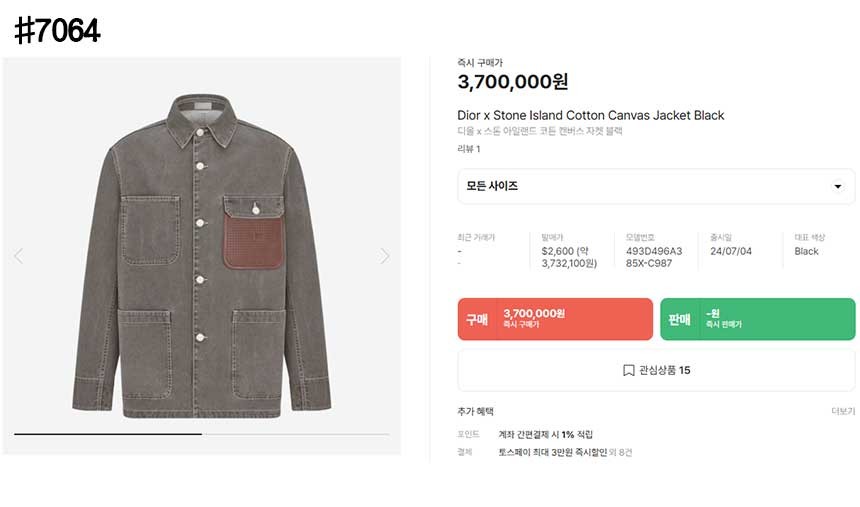Show the next product image arrow
Image resolution: width=860 pixels, height=507 pixels.
click(385, 256)
